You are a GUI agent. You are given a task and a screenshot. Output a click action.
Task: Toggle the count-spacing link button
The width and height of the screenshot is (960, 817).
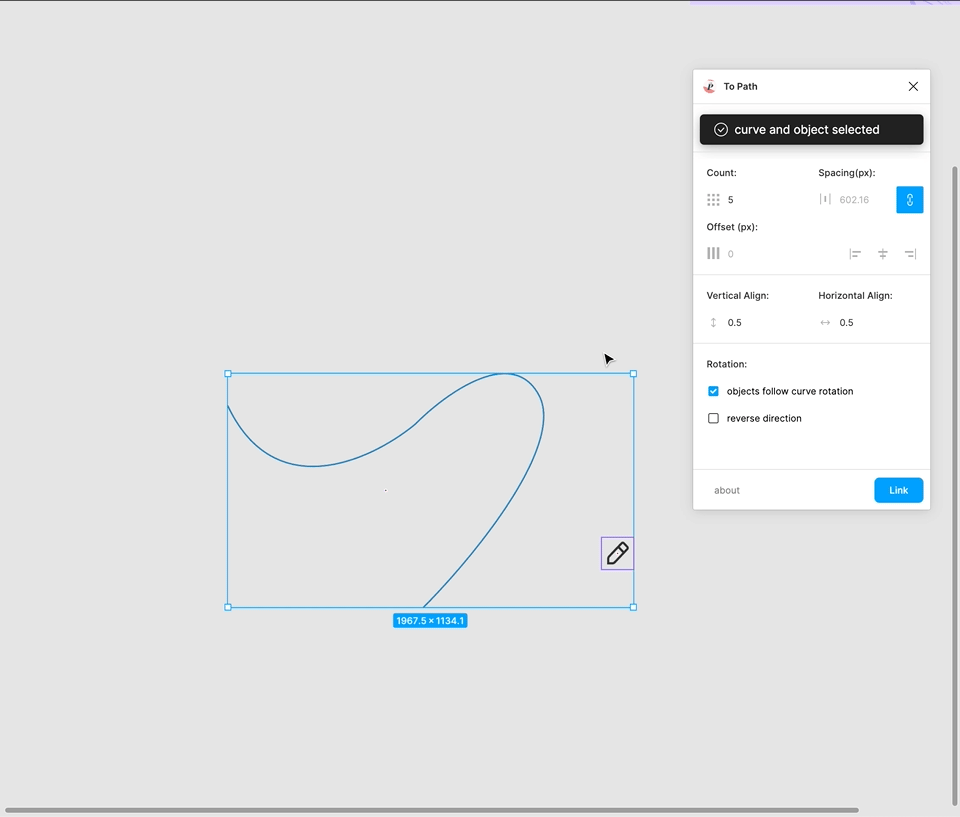[909, 200]
